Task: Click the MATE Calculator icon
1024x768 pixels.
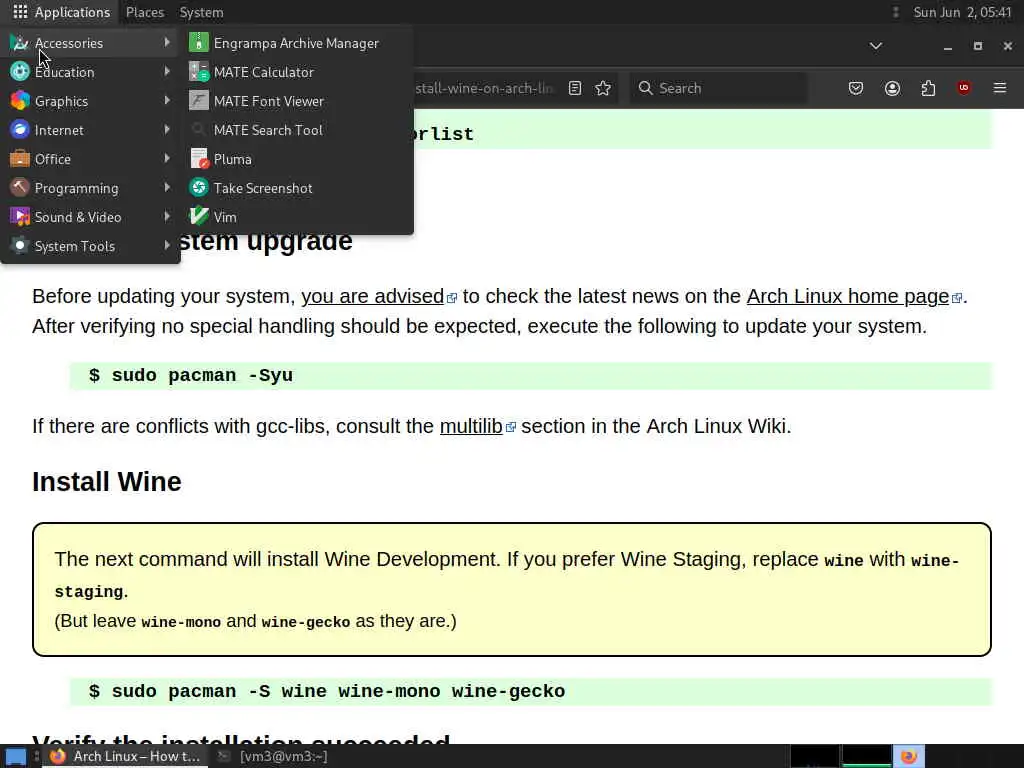Action: 199,72
